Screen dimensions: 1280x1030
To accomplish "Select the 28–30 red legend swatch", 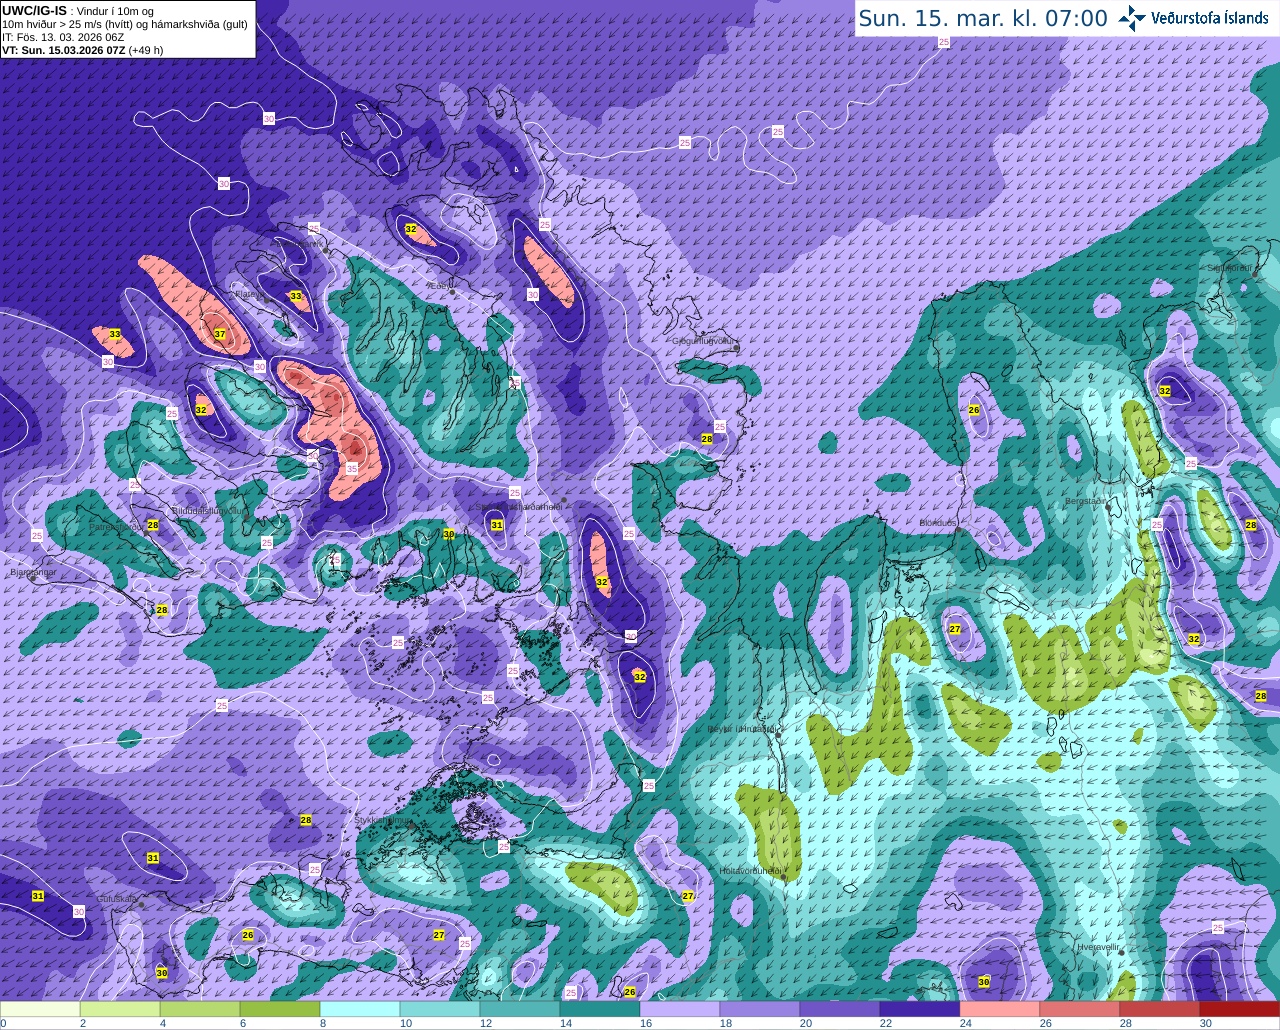I will [1160, 1009].
